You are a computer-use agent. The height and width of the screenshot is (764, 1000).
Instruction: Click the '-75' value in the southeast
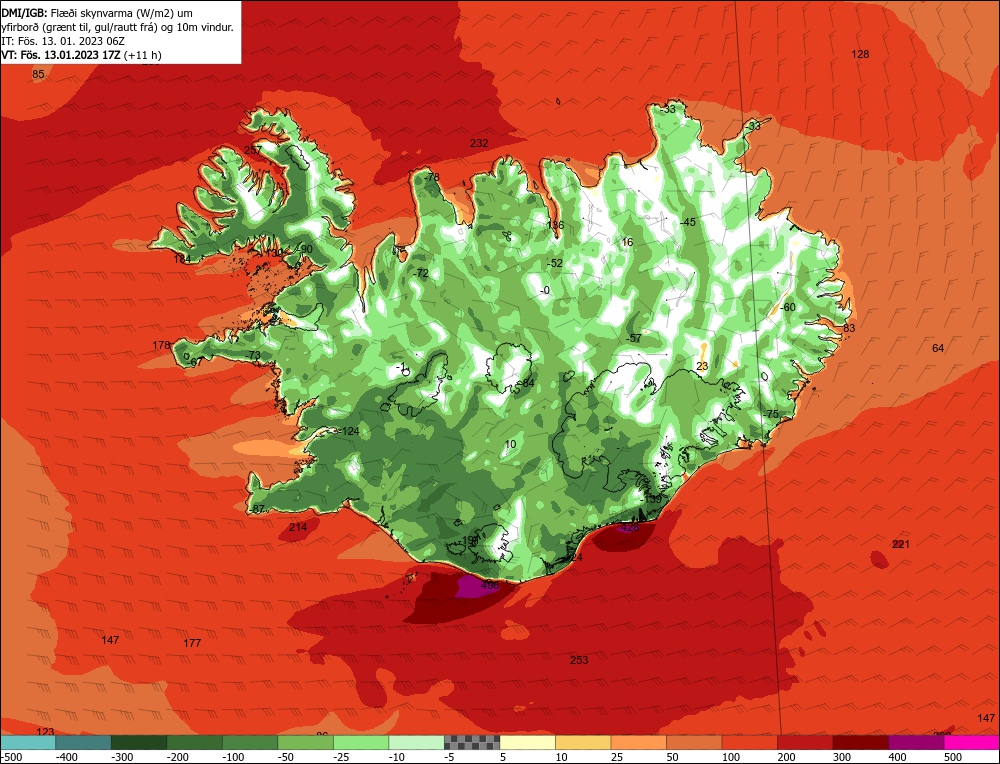point(771,415)
